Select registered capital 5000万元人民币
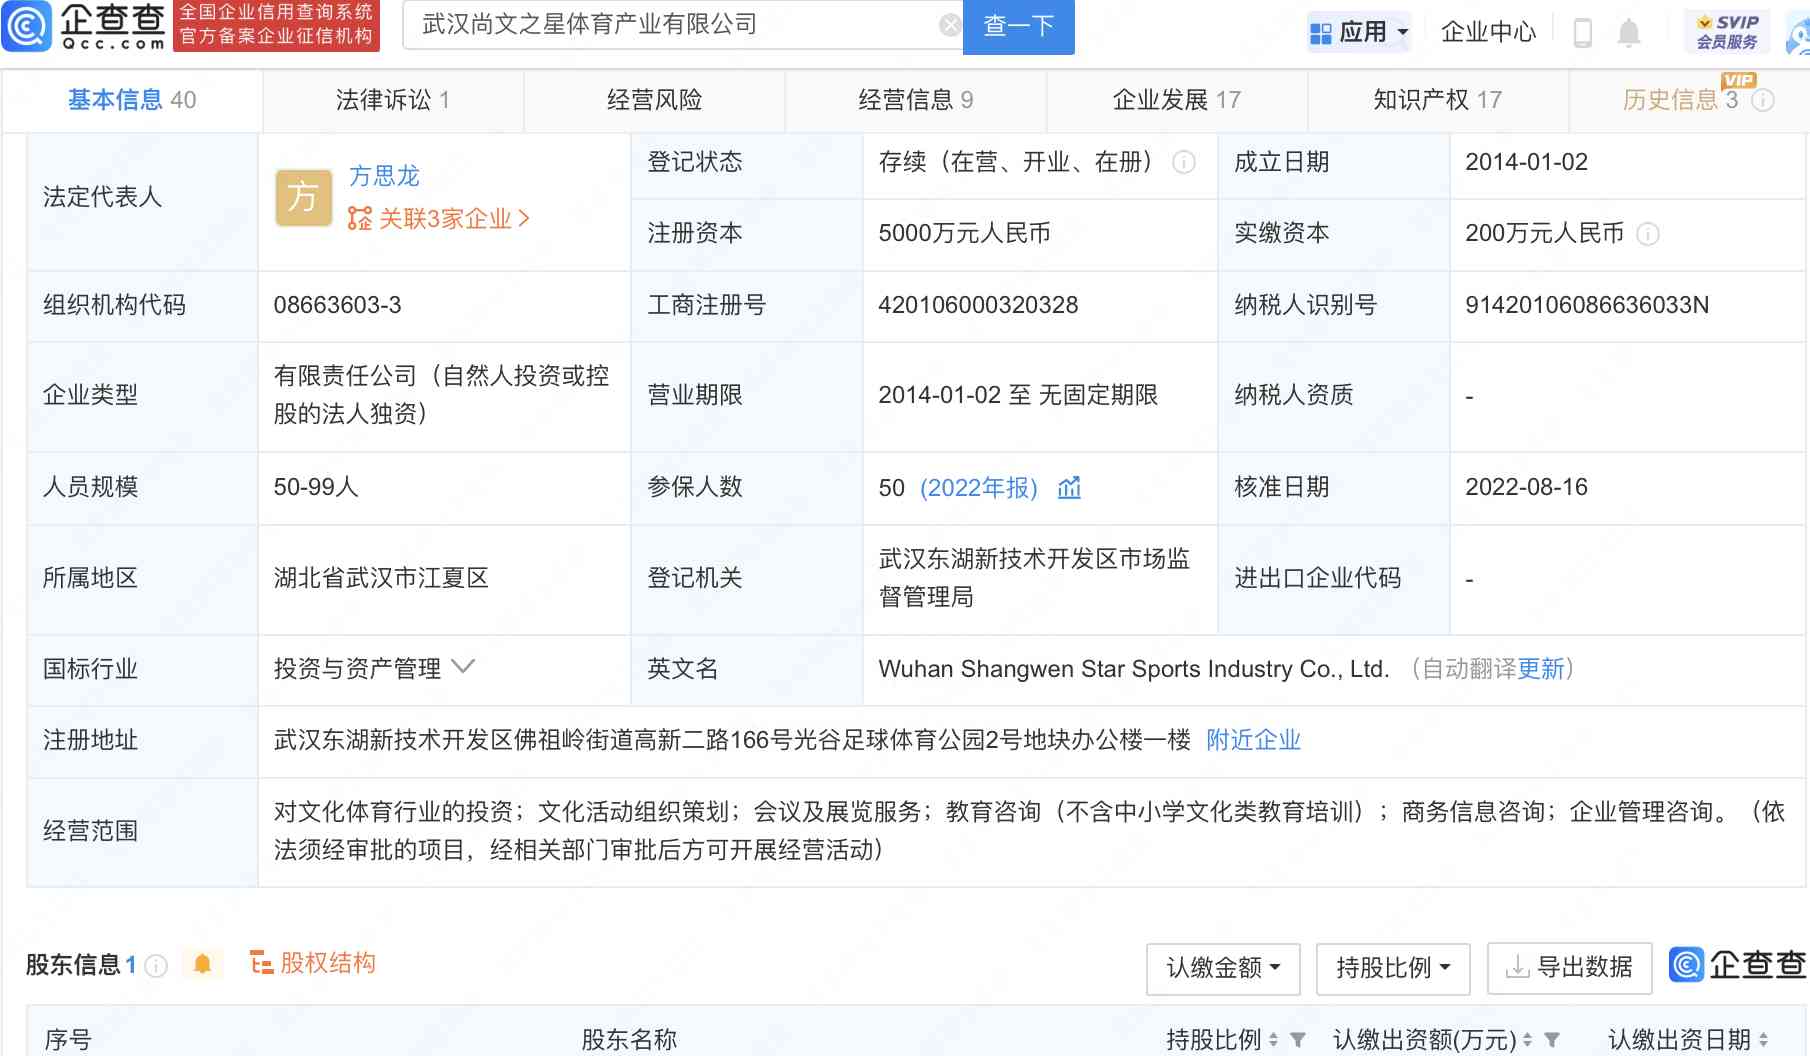 pos(964,233)
